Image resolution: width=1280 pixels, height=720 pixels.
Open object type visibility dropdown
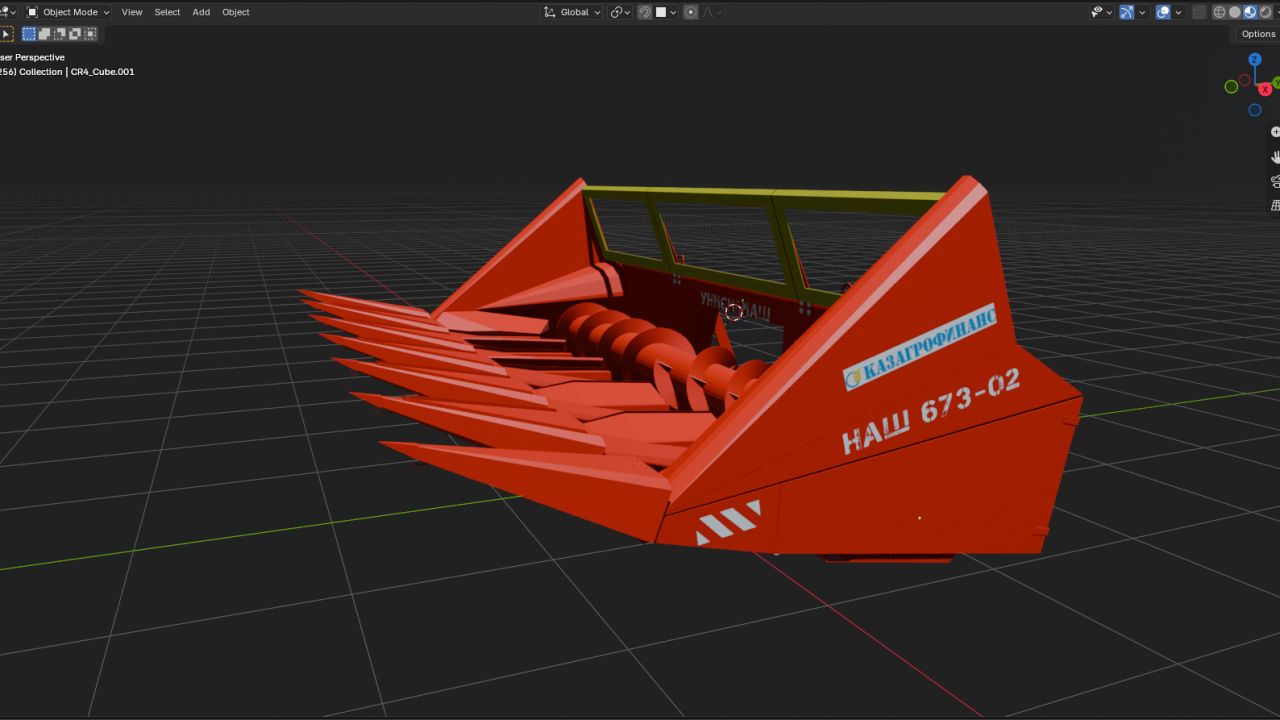1102,12
